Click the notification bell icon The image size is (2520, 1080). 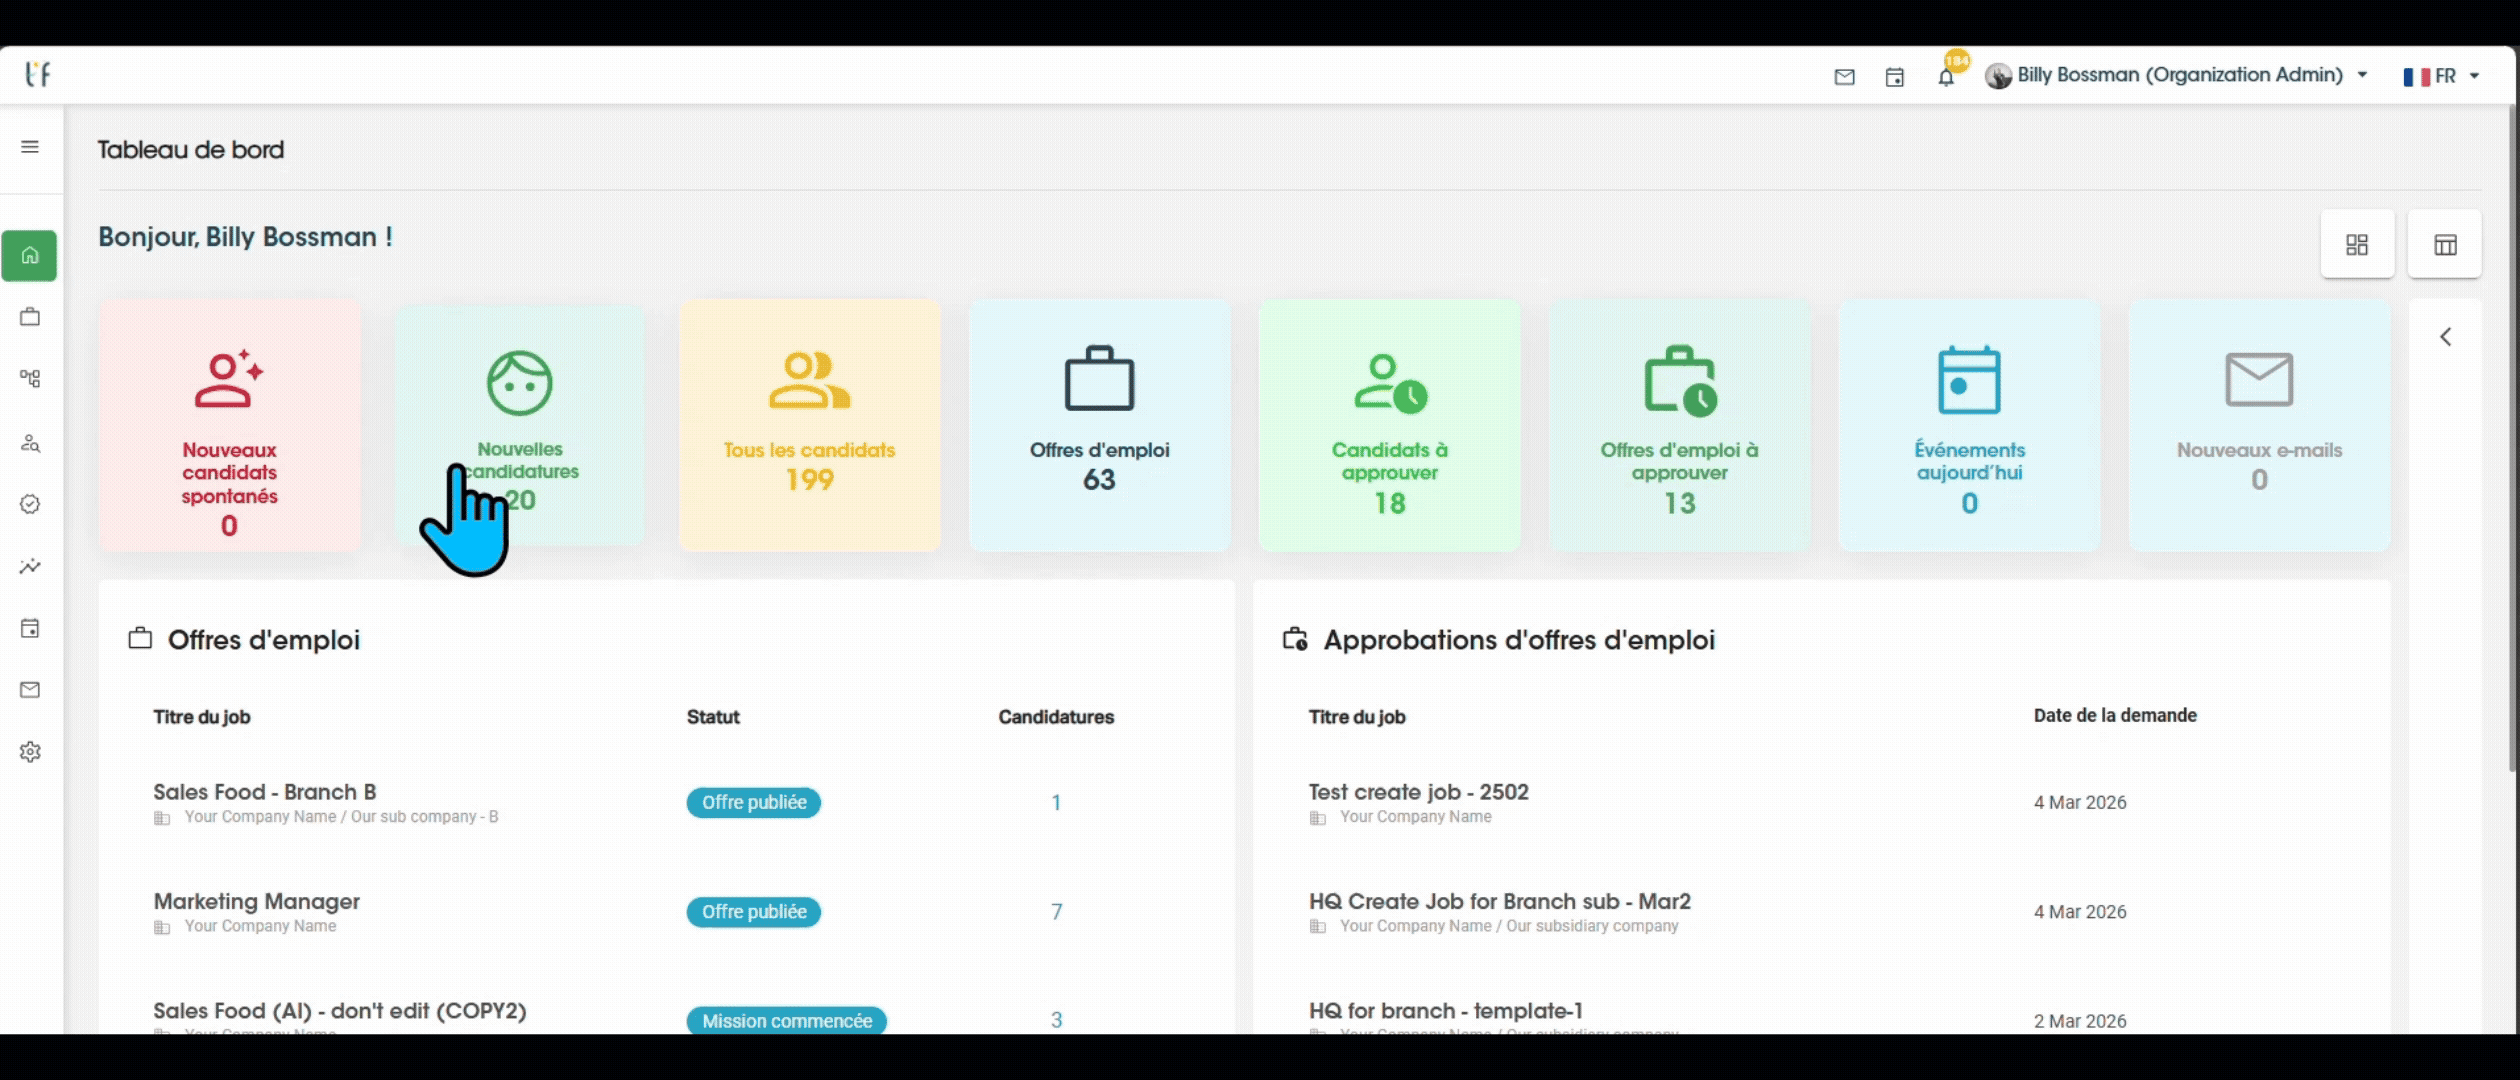coord(1945,77)
